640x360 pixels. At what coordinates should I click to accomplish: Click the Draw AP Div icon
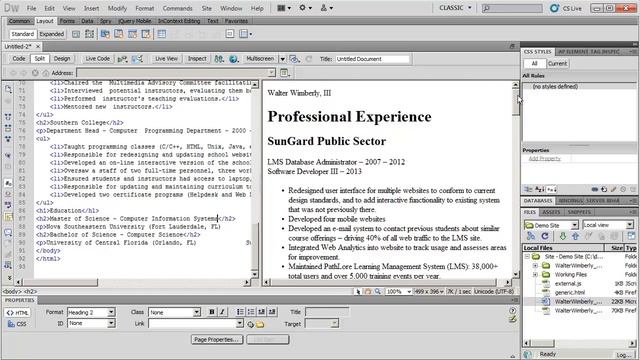point(89,34)
